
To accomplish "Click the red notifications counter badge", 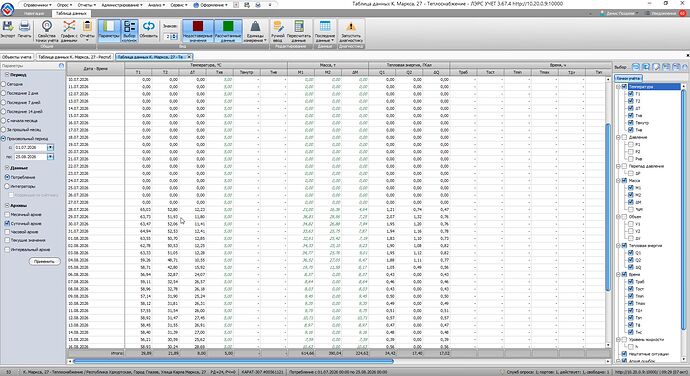I will pyautogui.click(x=683, y=13).
